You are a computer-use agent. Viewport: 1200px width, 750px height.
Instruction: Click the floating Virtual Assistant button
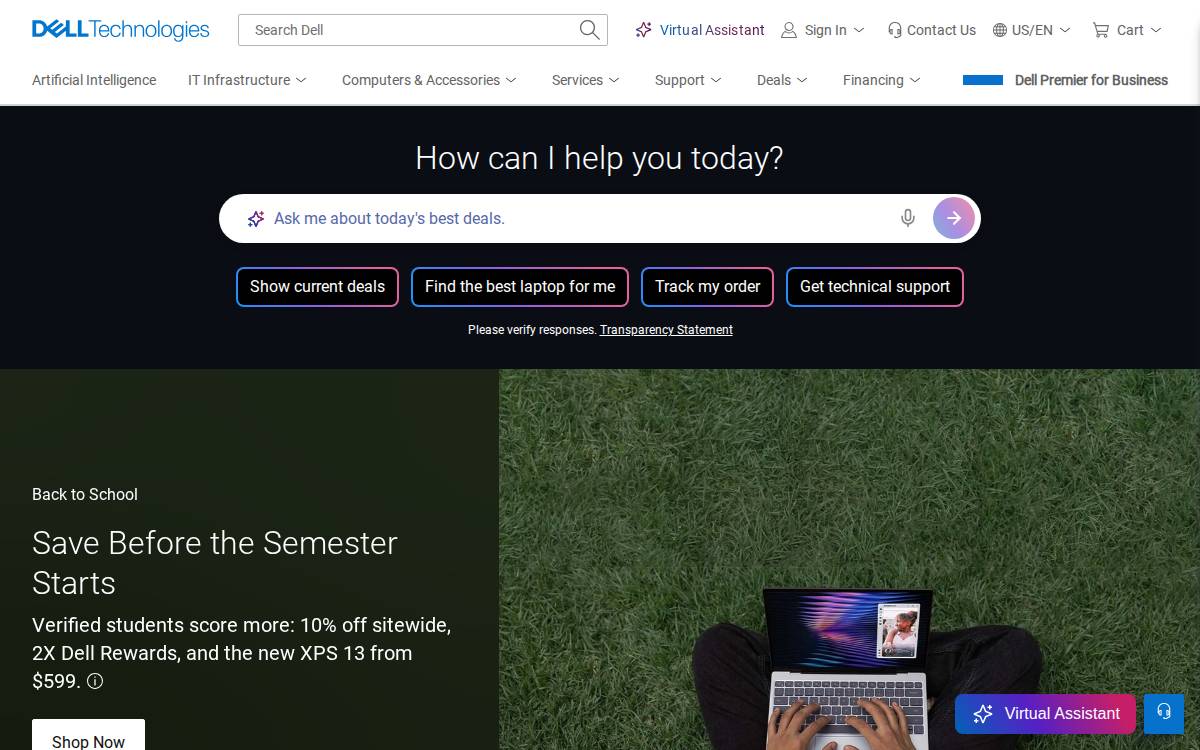[x=1045, y=713]
